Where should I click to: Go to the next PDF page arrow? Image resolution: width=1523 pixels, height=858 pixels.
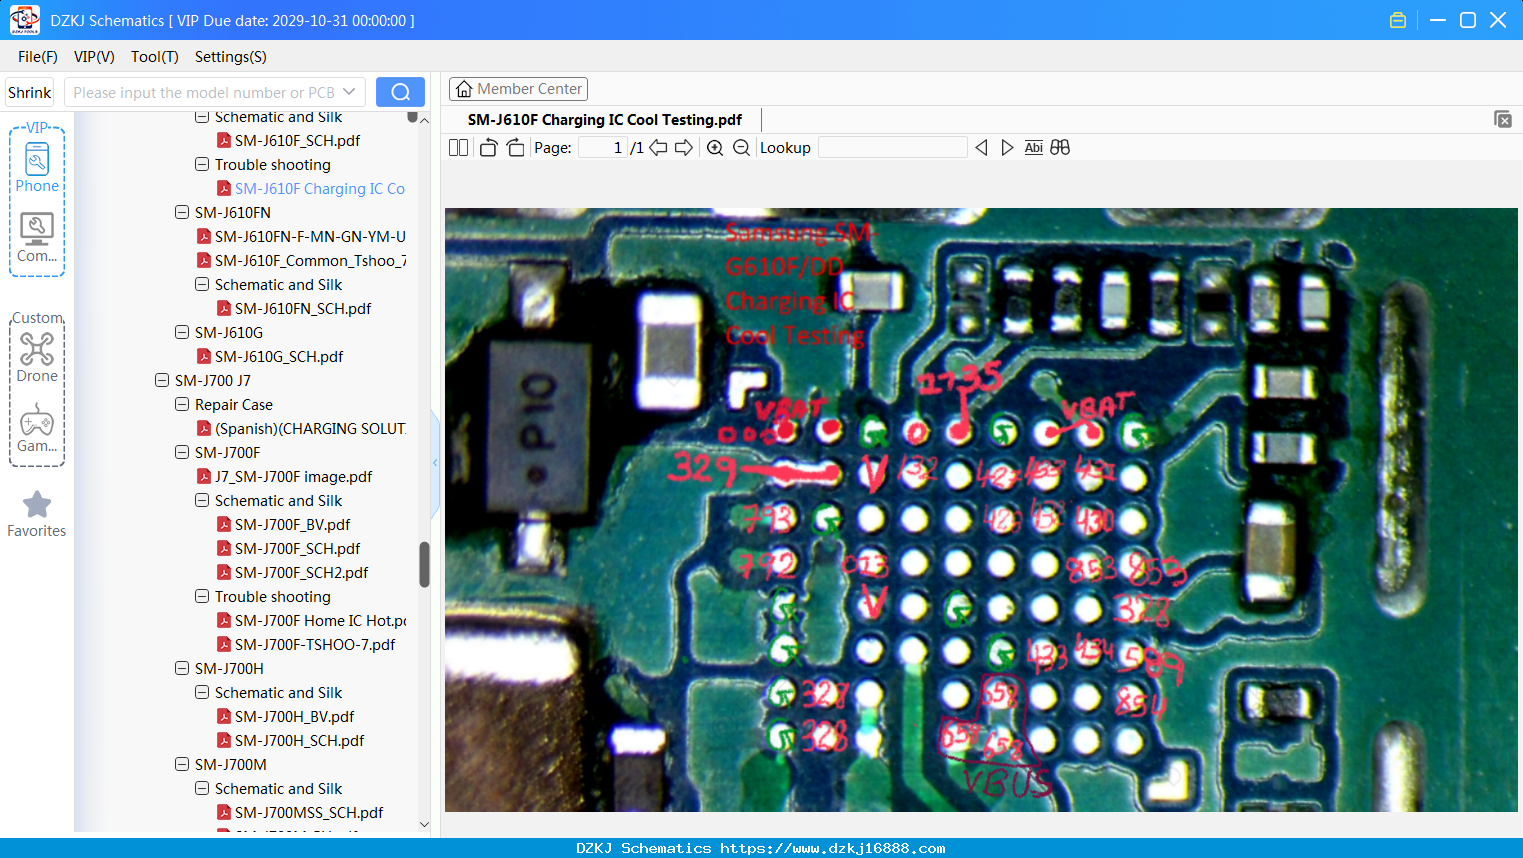coord(684,148)
